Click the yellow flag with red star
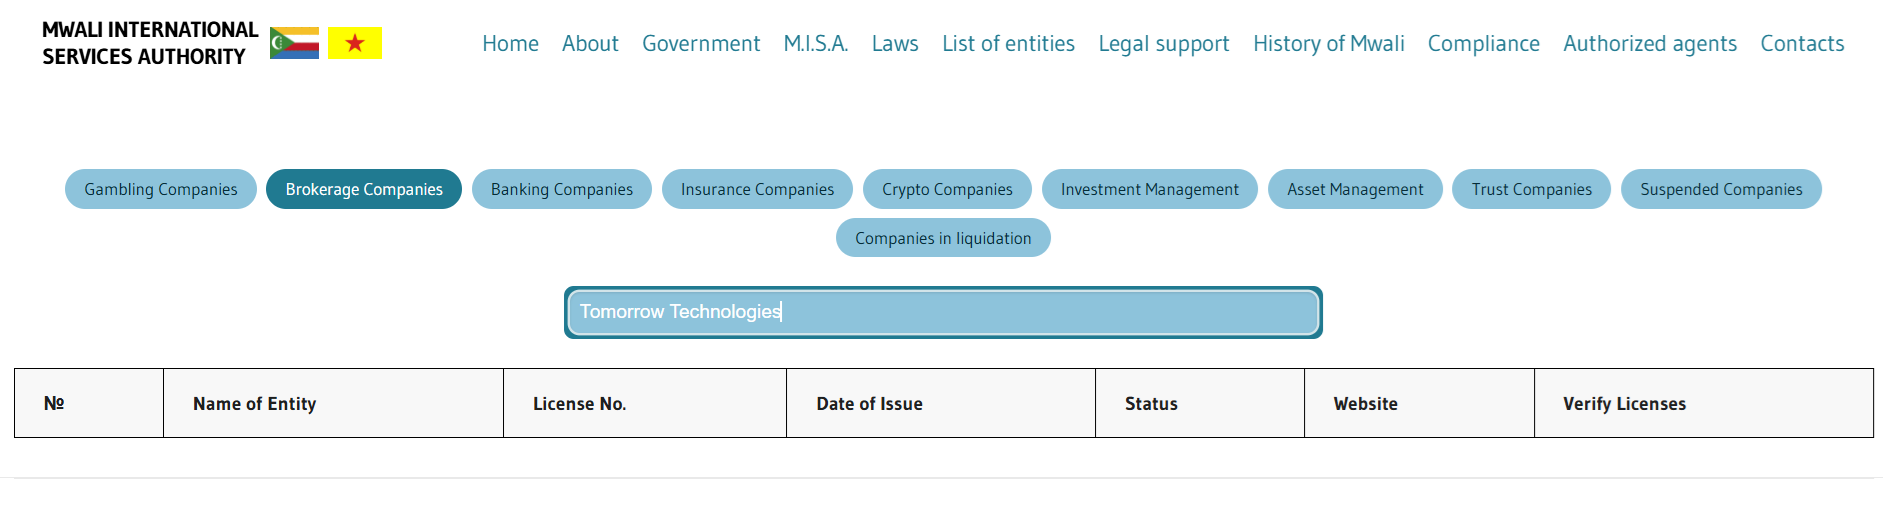 (x=355, y=43)
